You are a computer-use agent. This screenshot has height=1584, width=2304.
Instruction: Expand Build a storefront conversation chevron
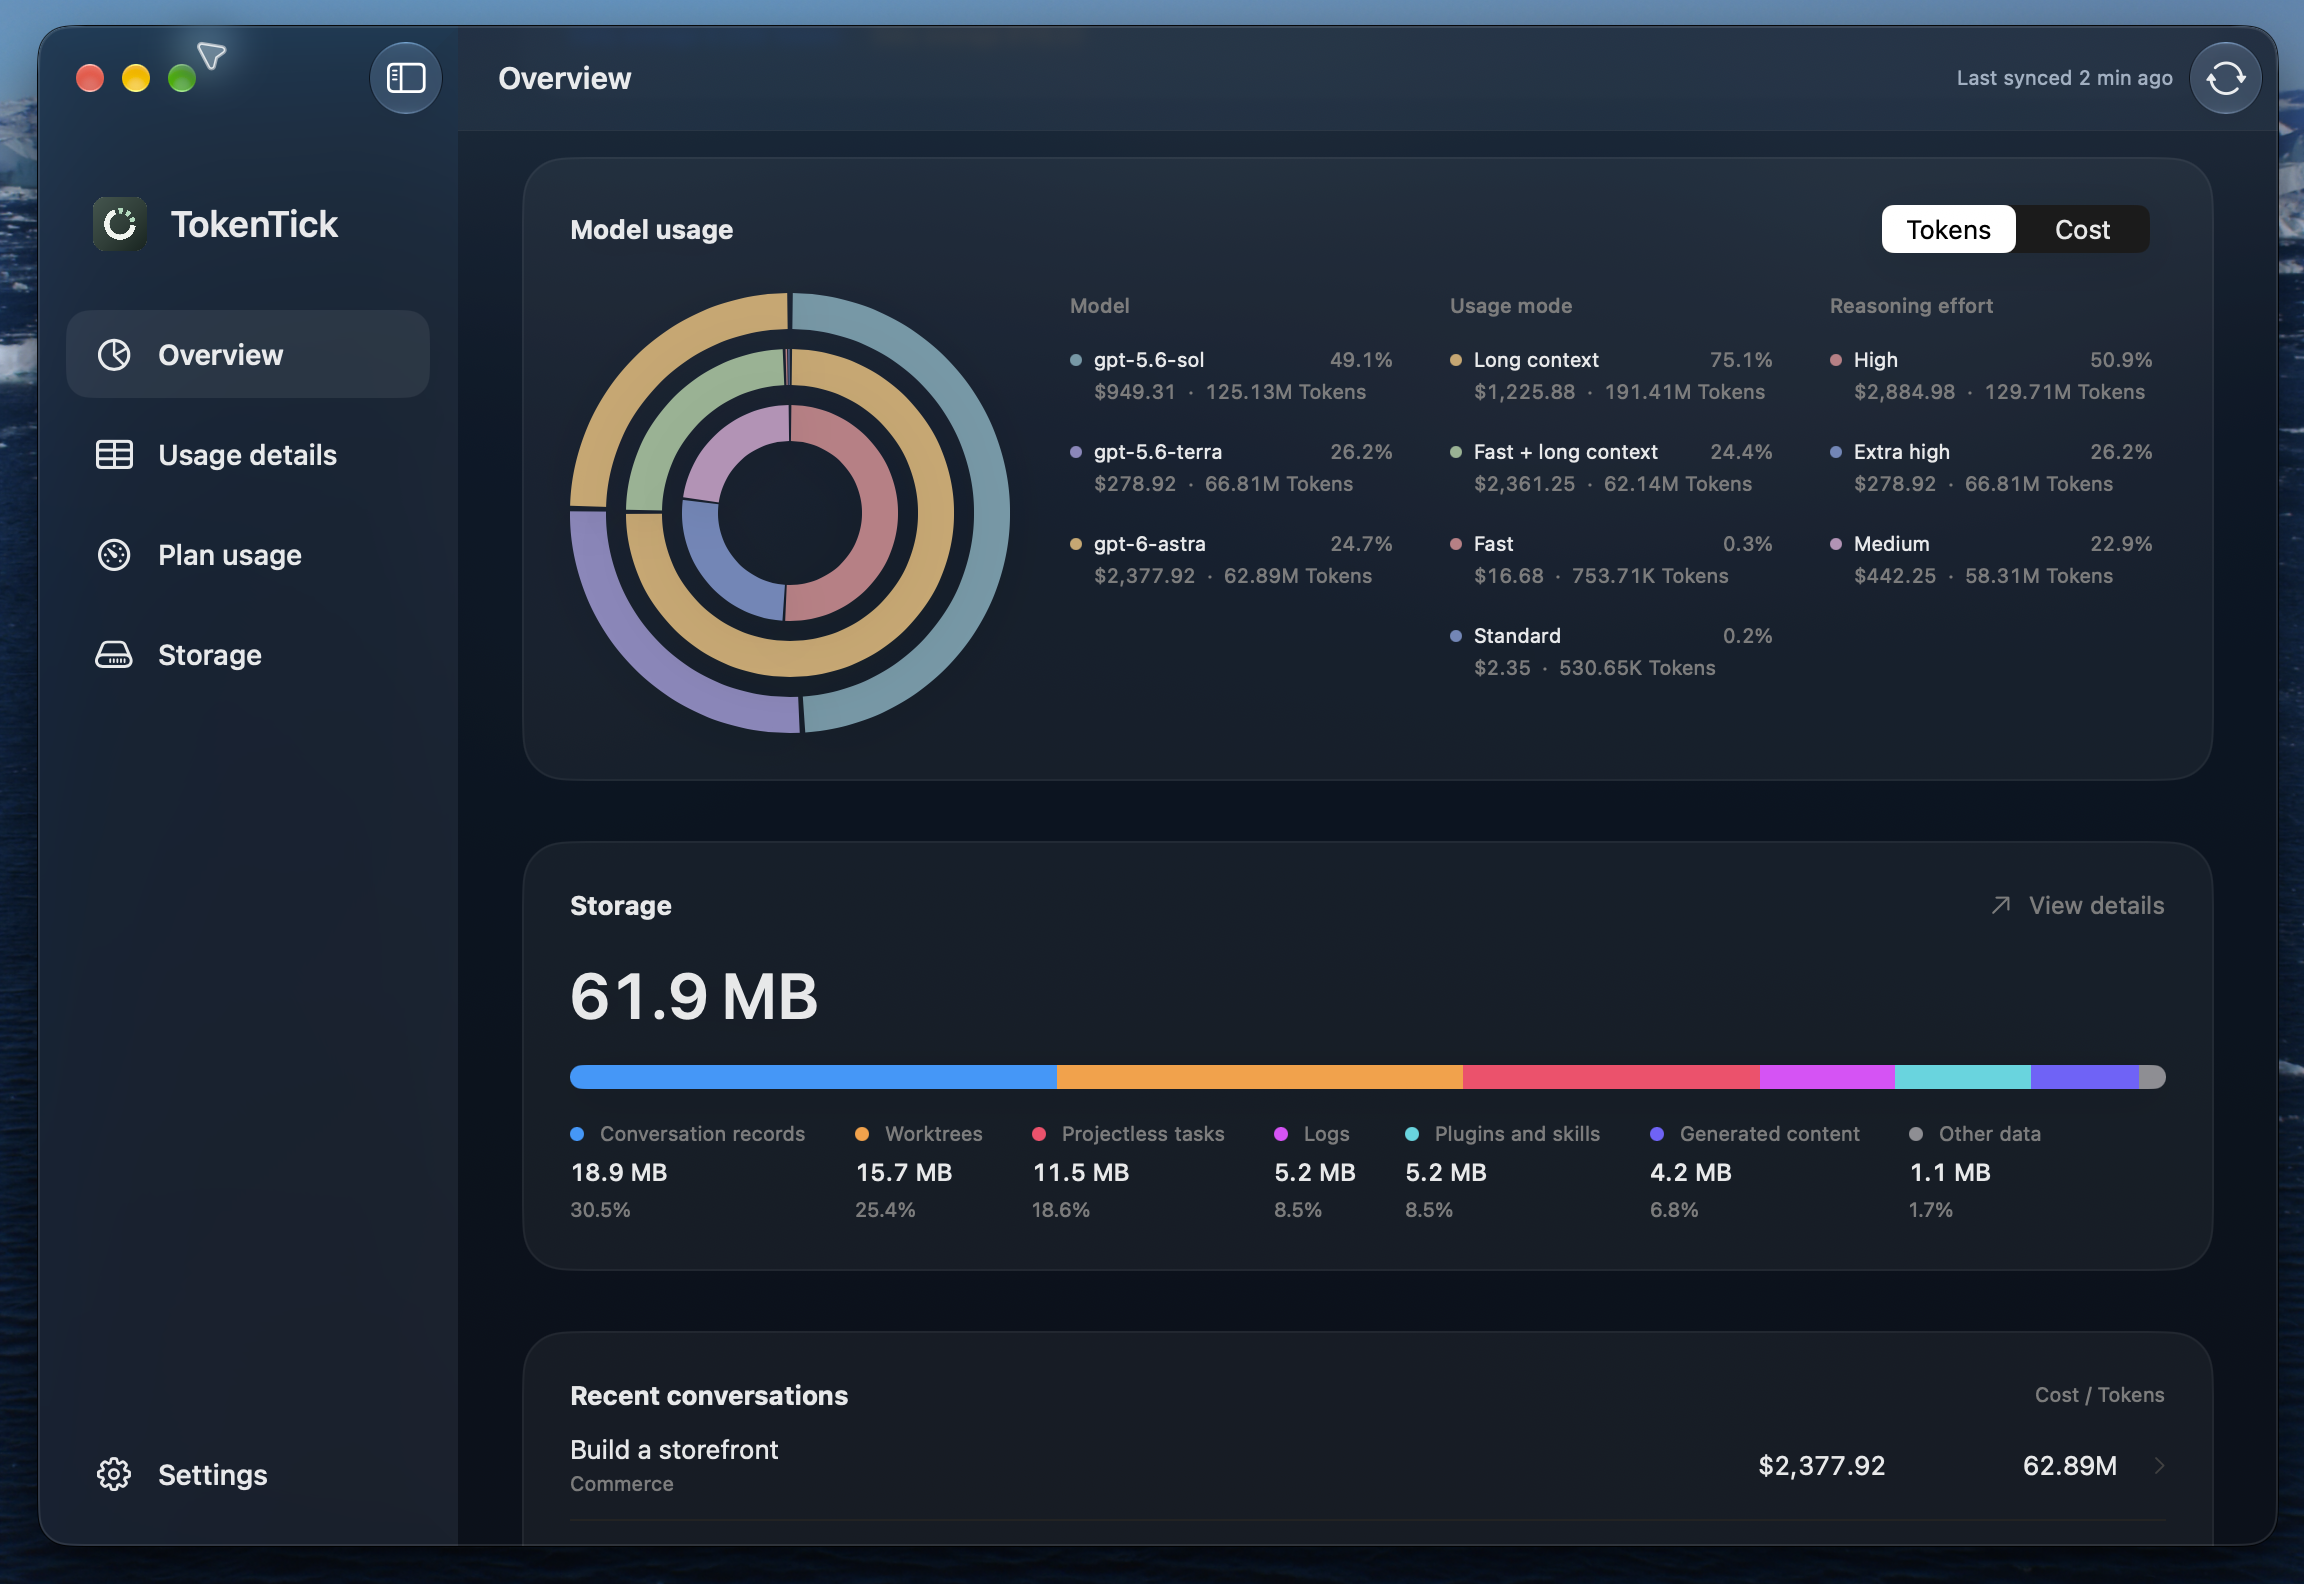[x=2159, y=1466]
